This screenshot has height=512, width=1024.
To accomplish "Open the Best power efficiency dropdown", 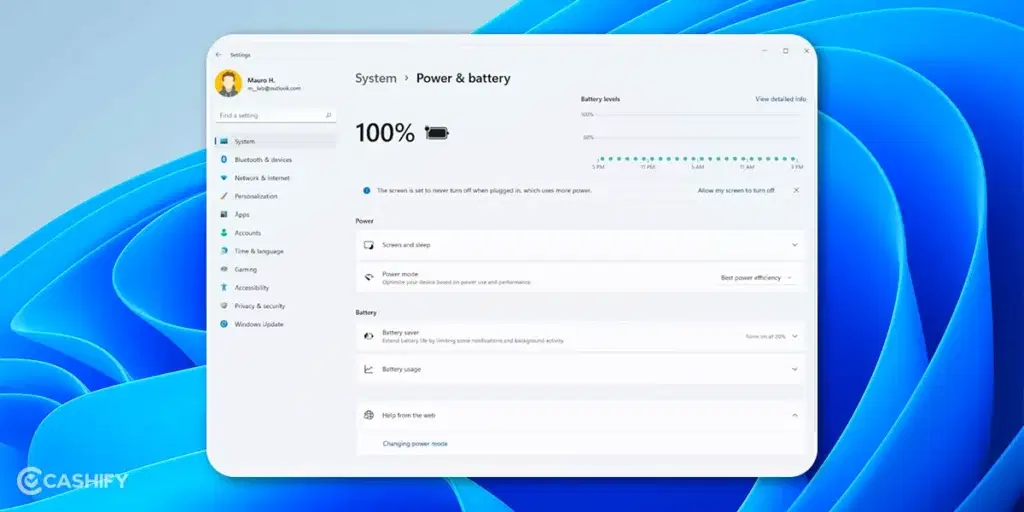I will coord(756,278).
